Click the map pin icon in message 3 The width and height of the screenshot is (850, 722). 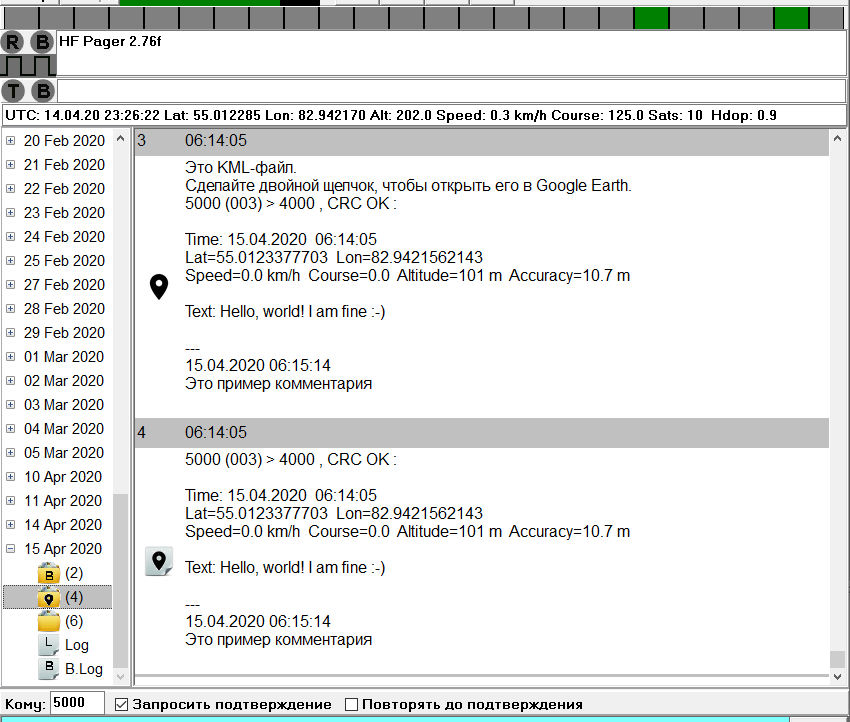pos(158,288)
